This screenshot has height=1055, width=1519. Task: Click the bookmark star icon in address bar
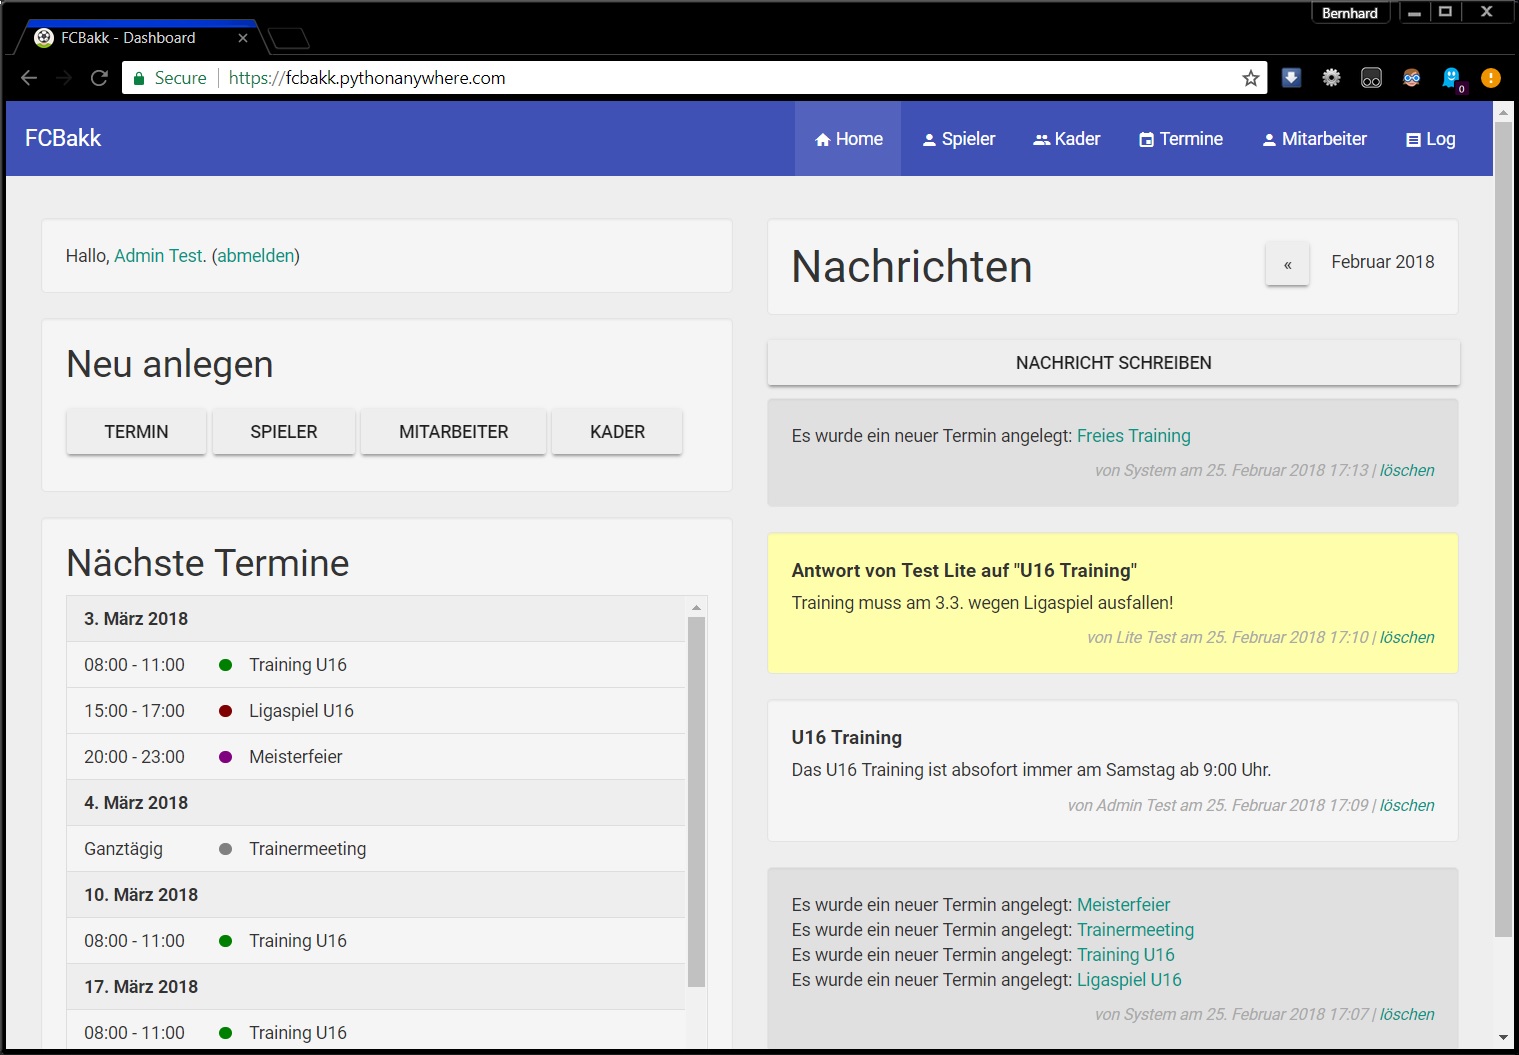(x=1250, y=78)
